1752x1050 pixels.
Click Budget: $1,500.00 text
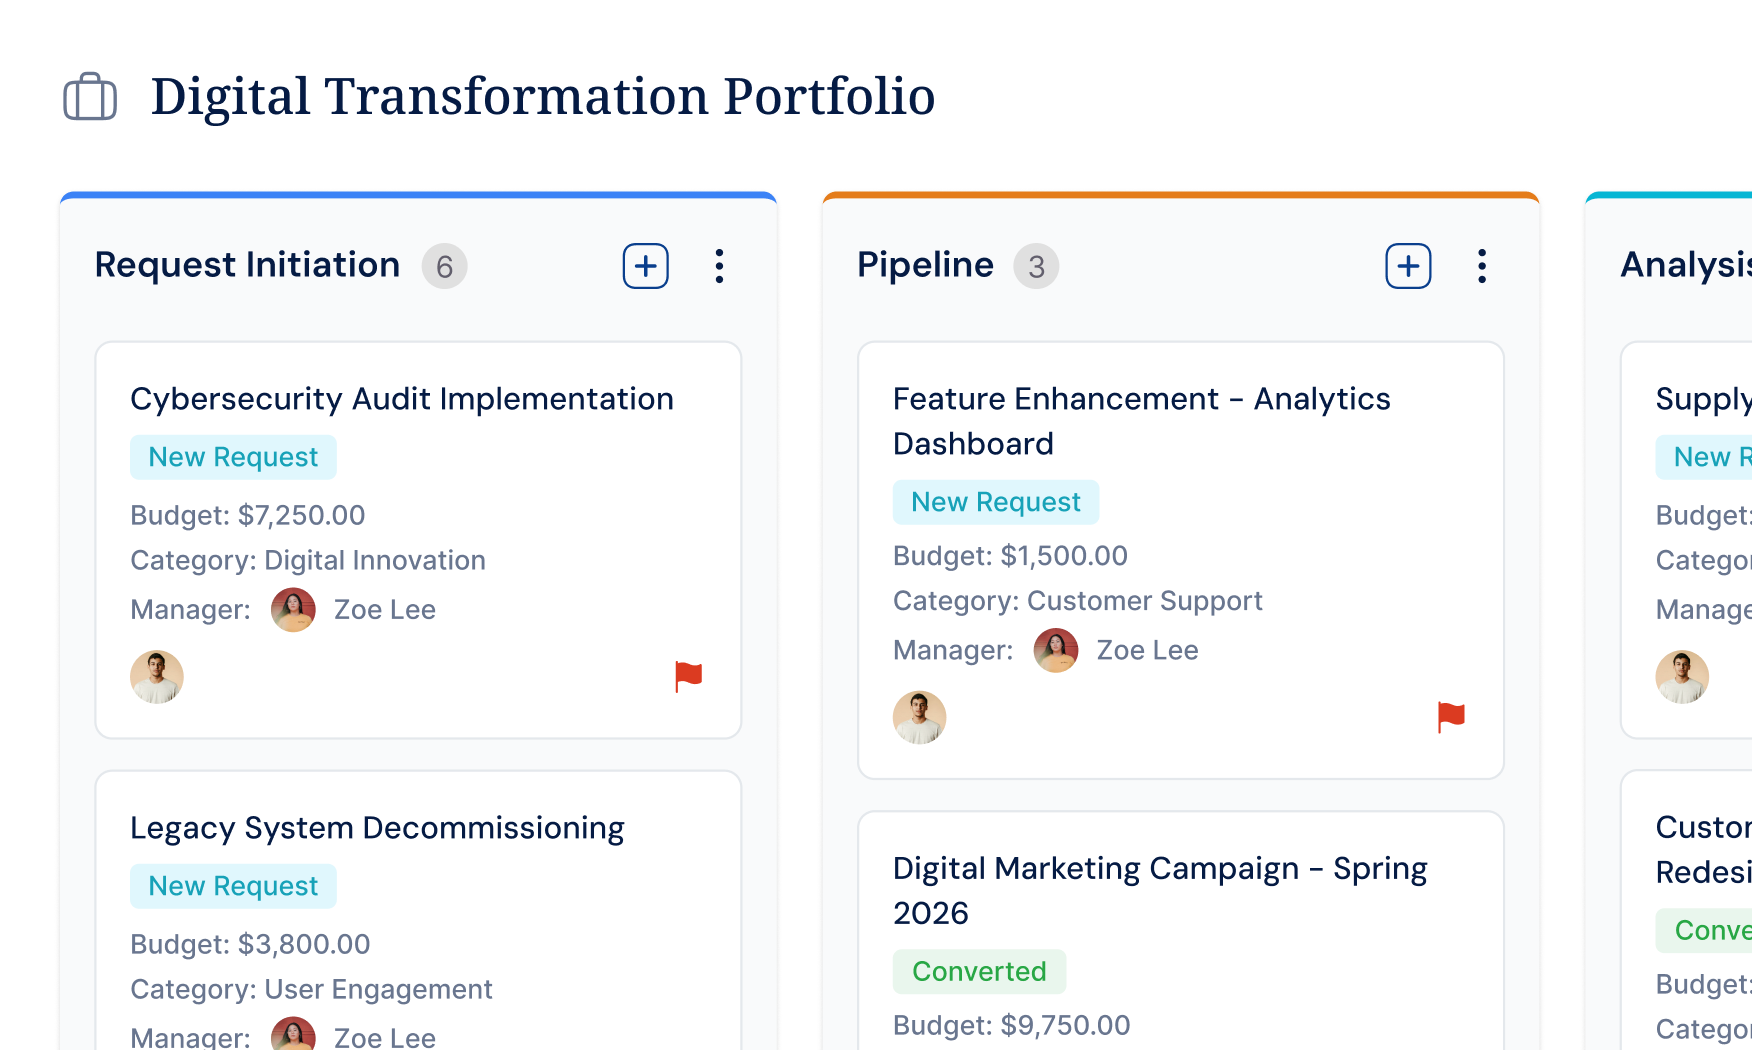point(1010,556)
